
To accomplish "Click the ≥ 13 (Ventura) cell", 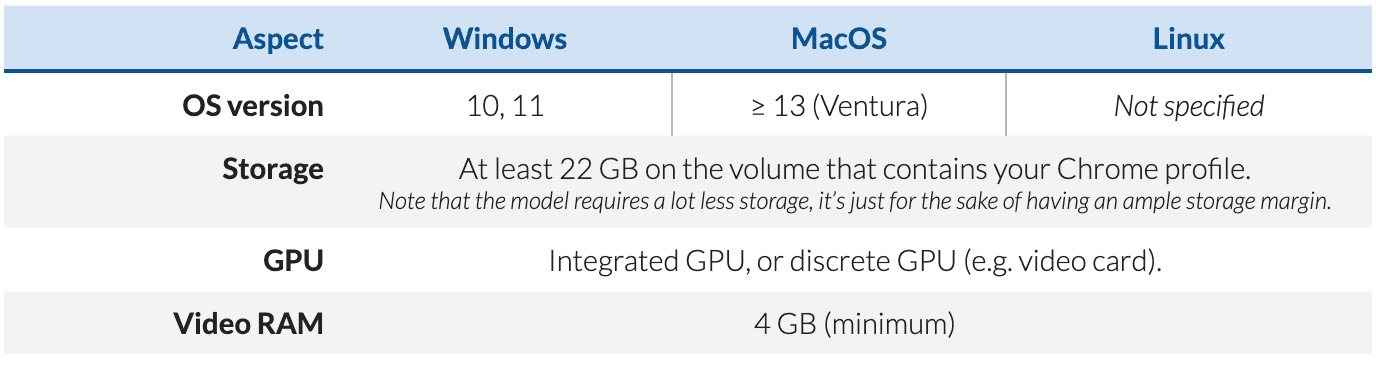I will click(x=839, y=106).
